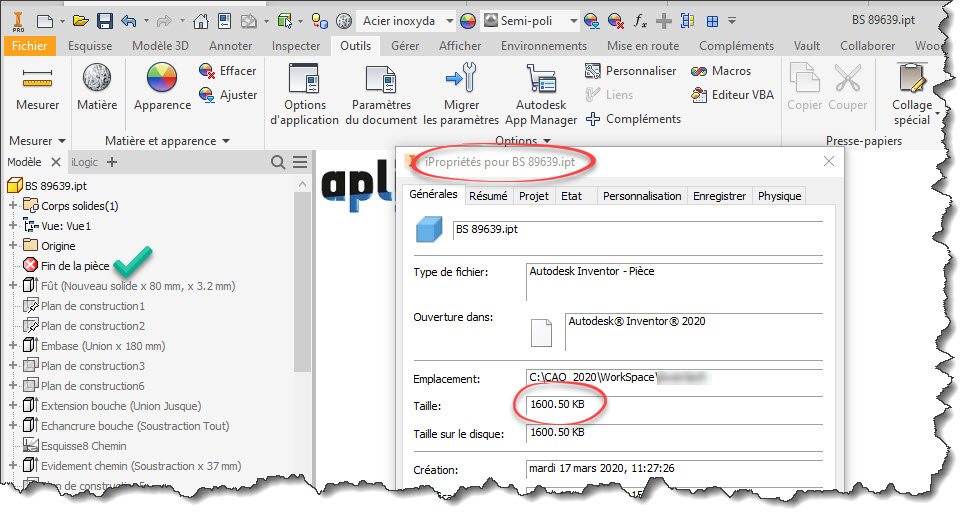978x523 pixels.
Task: Click Migrer les paramètres icon
Action: tap(461, 81)
